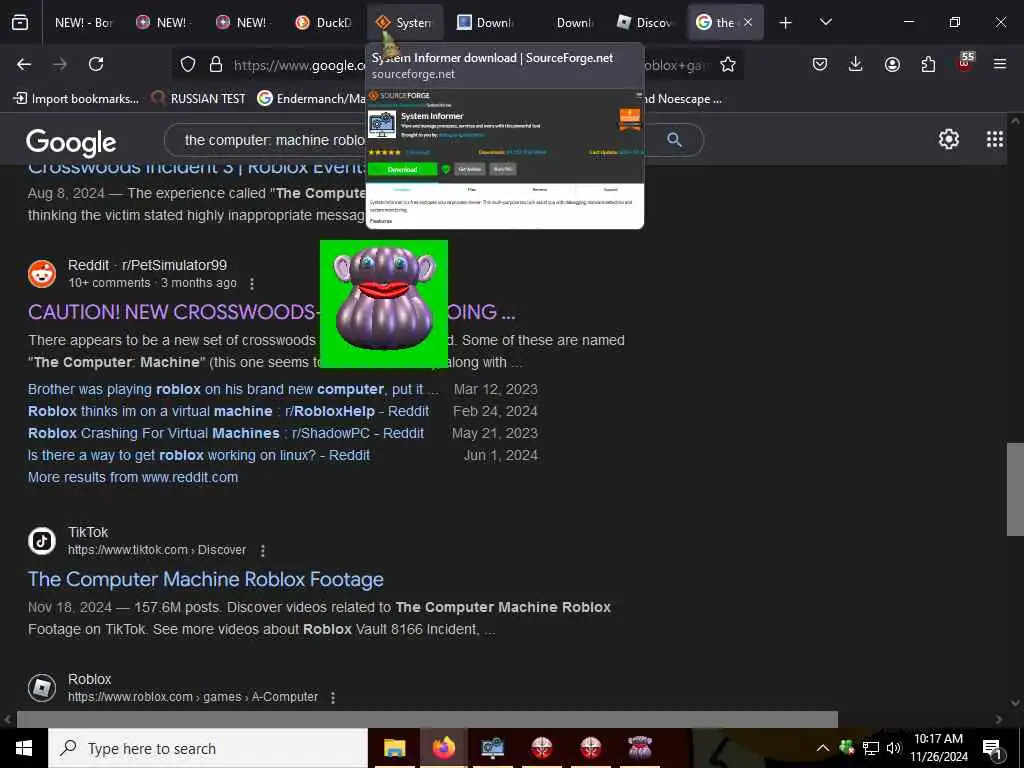Open volume control in system tray
Viewport: 1024px width, 768px height.
coord(893,748)
